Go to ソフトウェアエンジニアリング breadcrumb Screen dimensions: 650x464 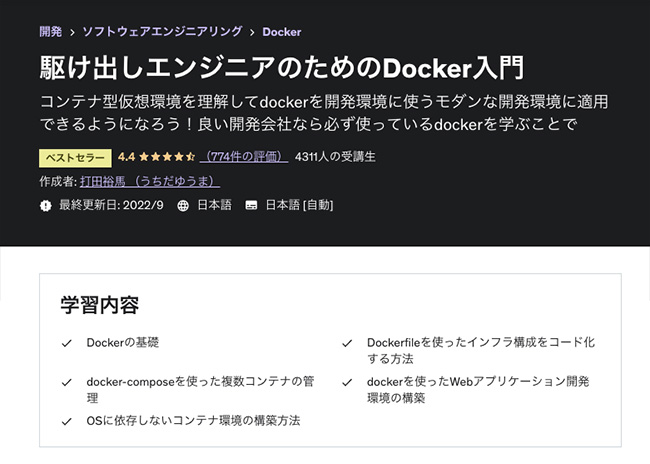(160, 32)
